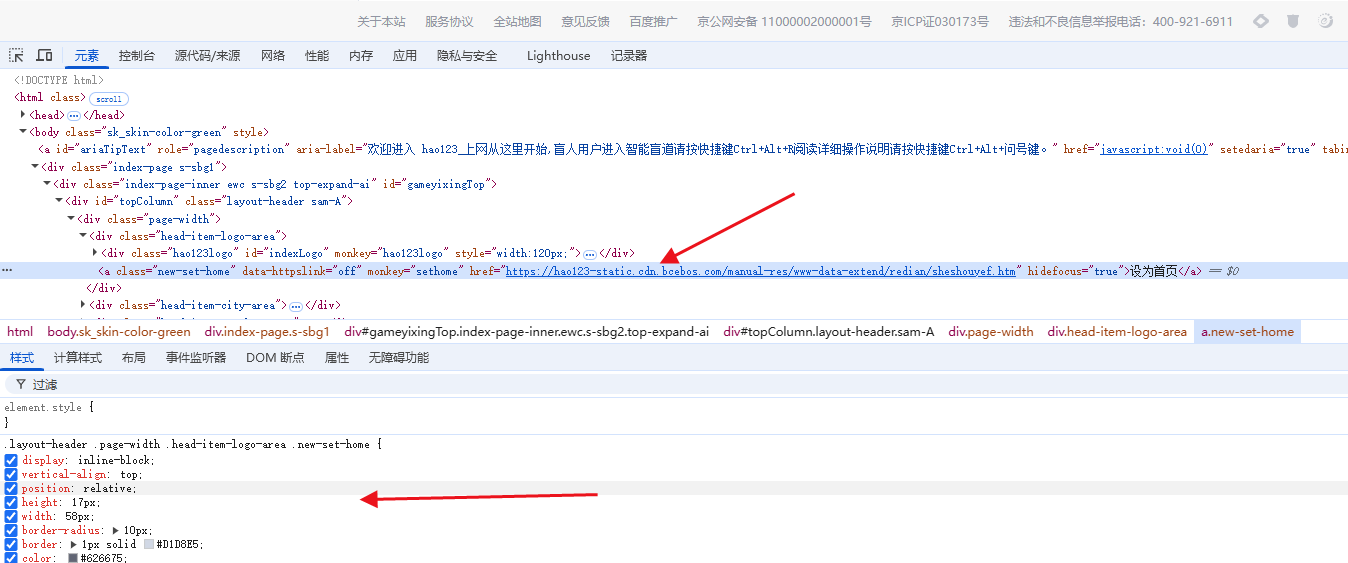Viewport: 1348px width, 563px height.
Task: Uncheck the position: relative property
Action: coord(11,488)
